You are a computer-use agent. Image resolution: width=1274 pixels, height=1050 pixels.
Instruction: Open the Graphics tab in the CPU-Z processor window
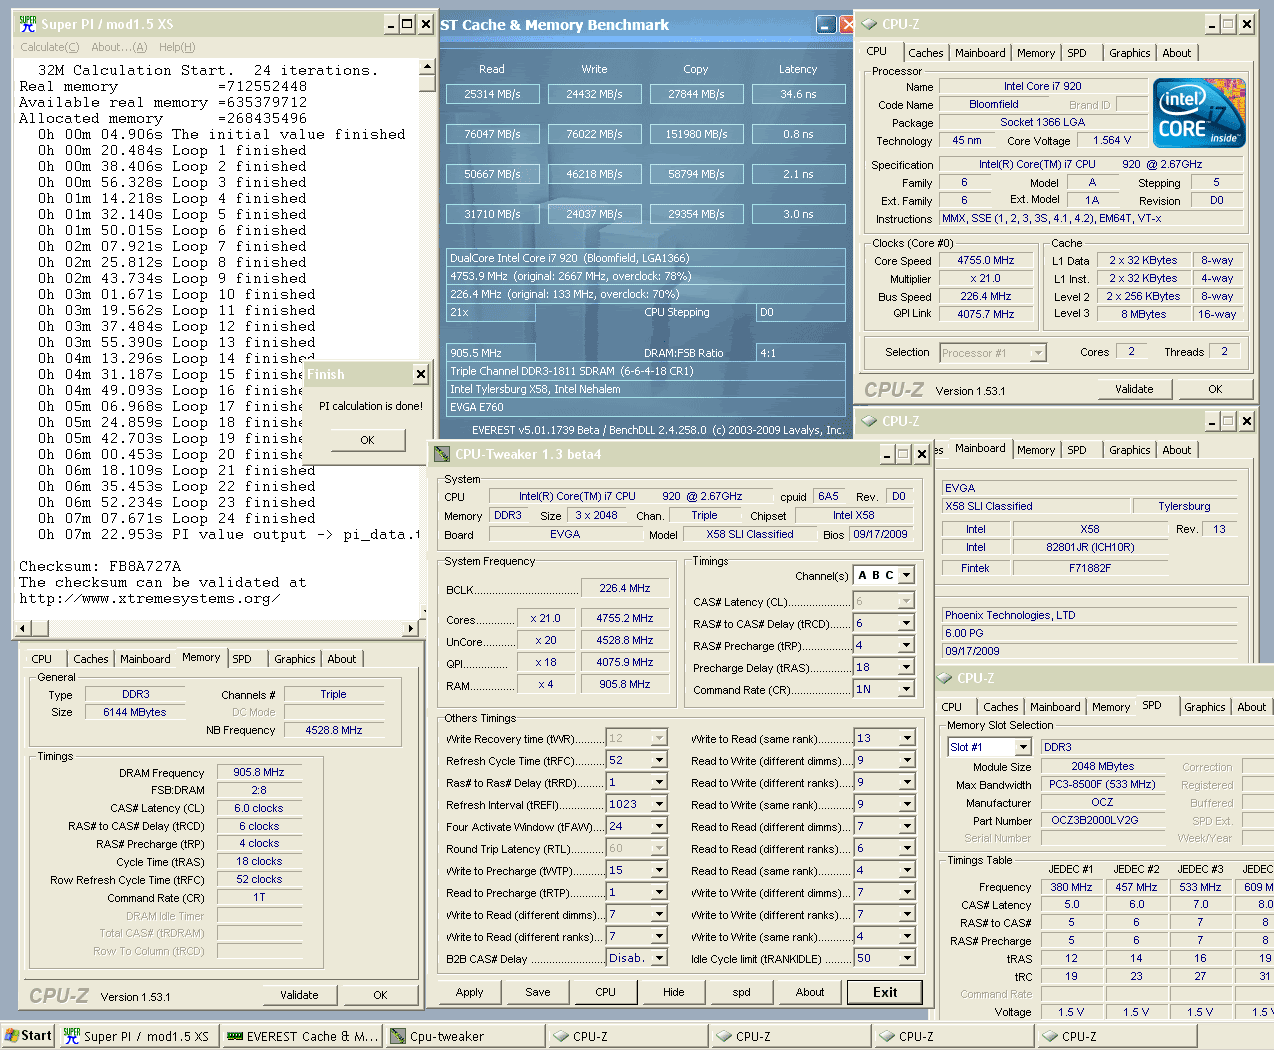click(1129, 53)
